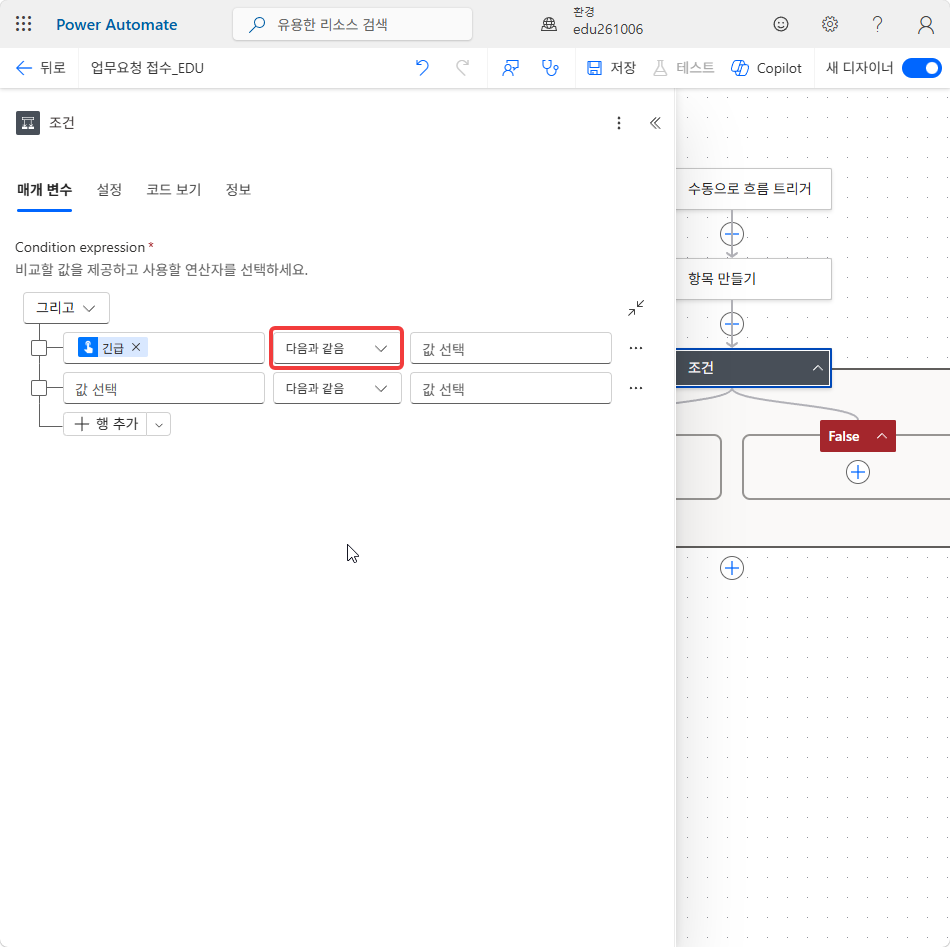
Task: Insert step after 수동으로 흐름 트리거
Action: click(731, 234)
